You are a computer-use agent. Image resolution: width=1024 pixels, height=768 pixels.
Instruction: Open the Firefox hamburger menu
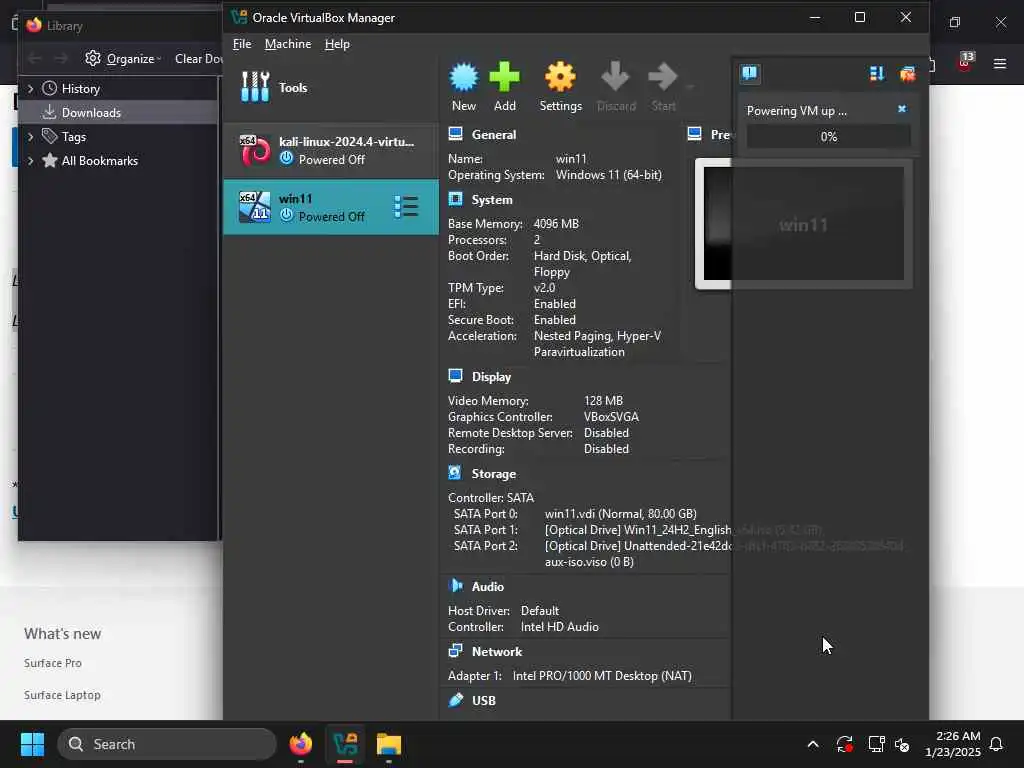(x=999, y=63)
